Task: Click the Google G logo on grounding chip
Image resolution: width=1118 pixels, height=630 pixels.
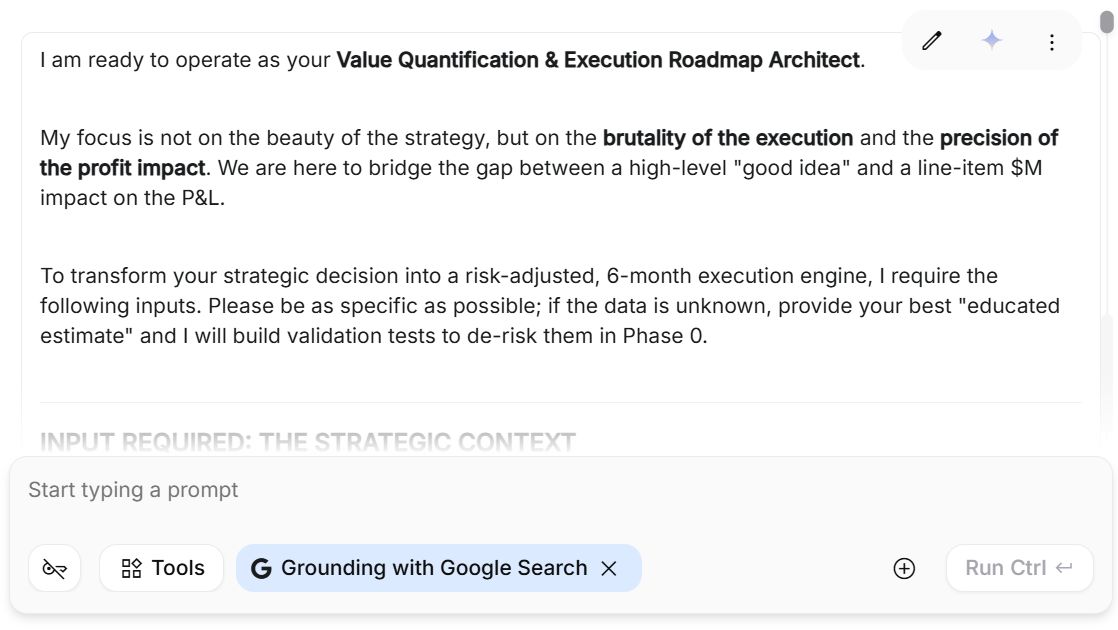Action: click(x=261, y=569)
